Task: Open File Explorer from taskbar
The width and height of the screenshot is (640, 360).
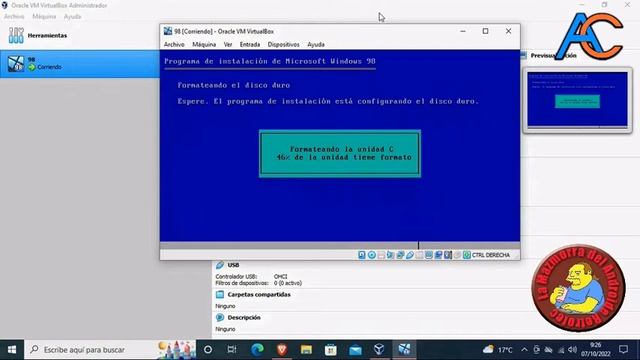Action: click(x=306, y=350)
